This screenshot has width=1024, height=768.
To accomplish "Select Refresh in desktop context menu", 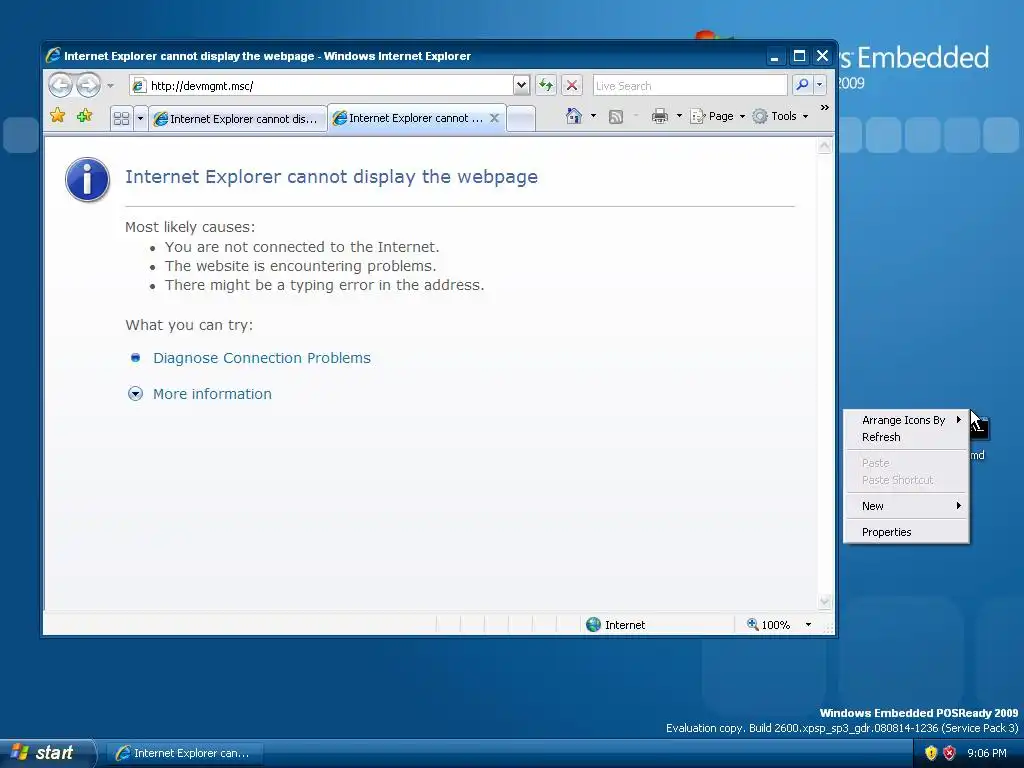I will point(906,437).
